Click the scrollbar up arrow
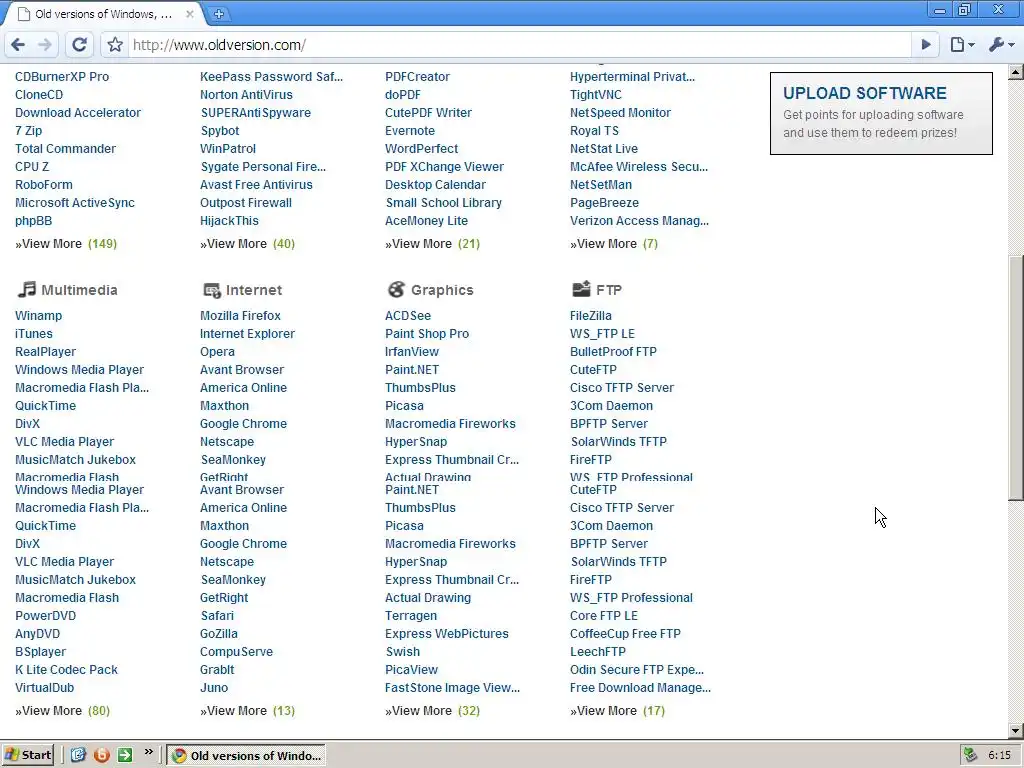The height and width of the screenshot is (768, 1024). tap(1016, 71)
